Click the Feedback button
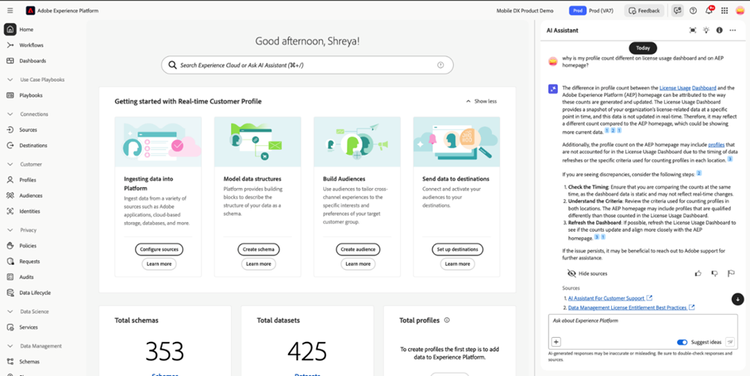The height and width of the screenshot is (376, 750). (x=644, y=11)
